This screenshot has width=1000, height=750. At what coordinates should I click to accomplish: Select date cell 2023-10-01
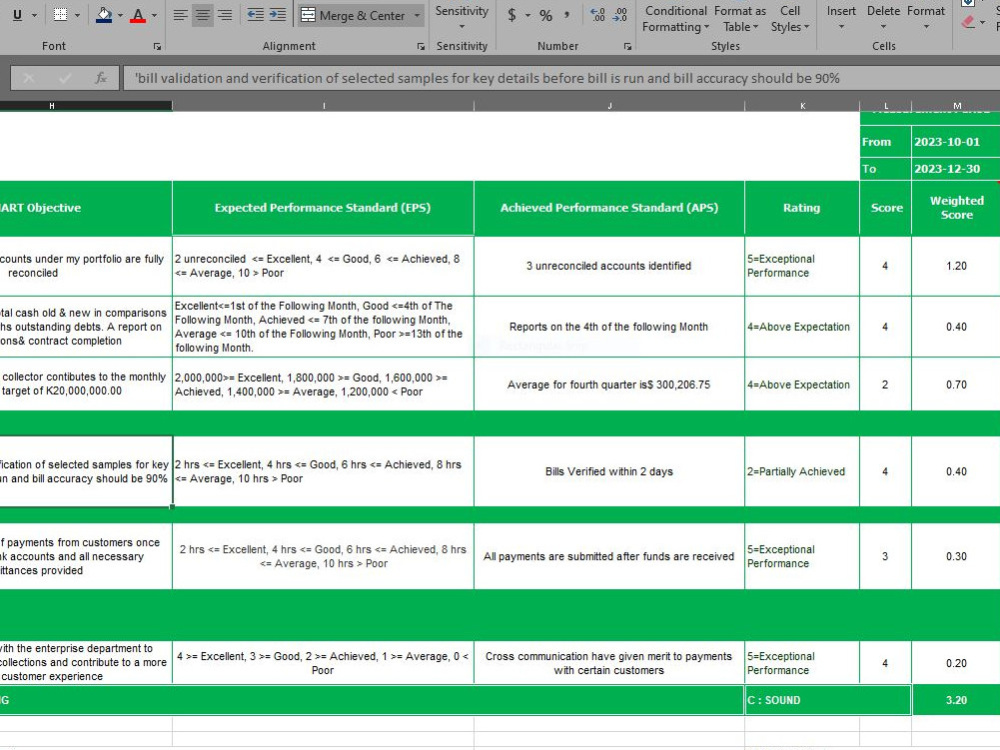point(955,142)
